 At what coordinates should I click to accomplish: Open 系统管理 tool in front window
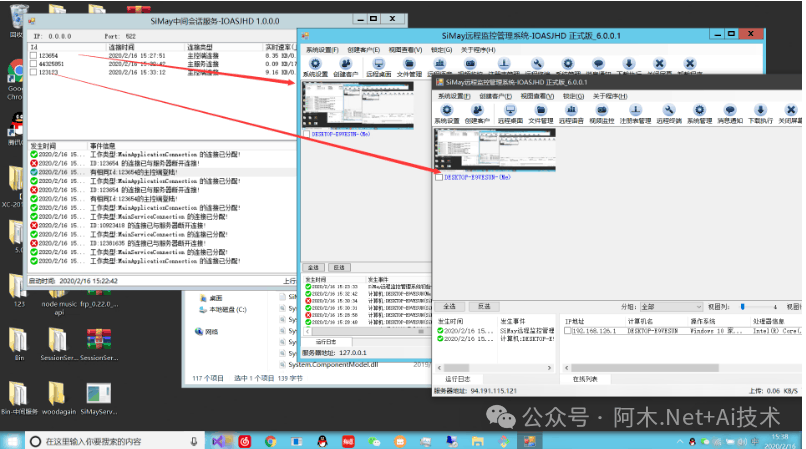(699, 114)
